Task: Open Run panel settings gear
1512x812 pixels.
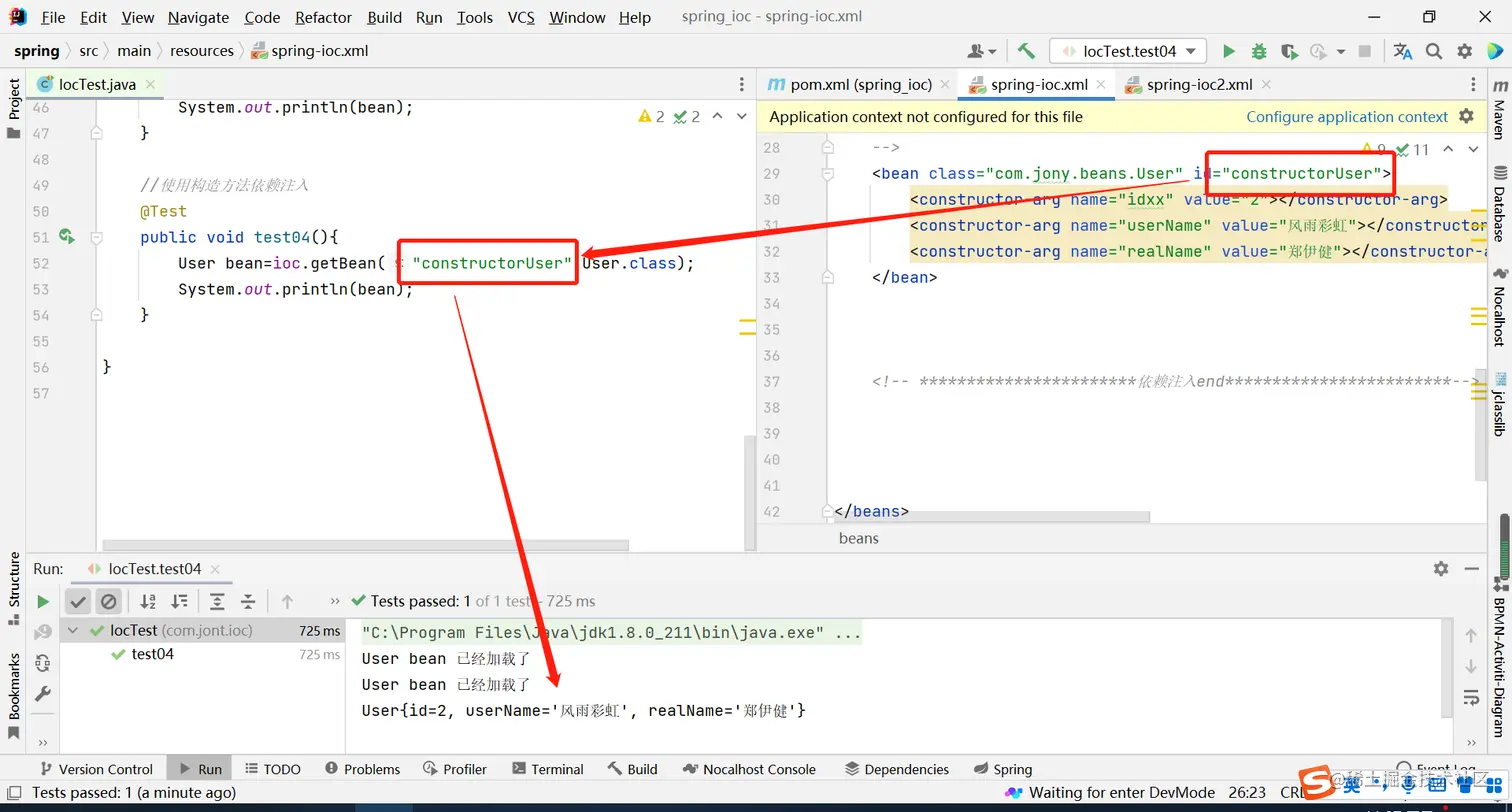Action: [1441, 568]
